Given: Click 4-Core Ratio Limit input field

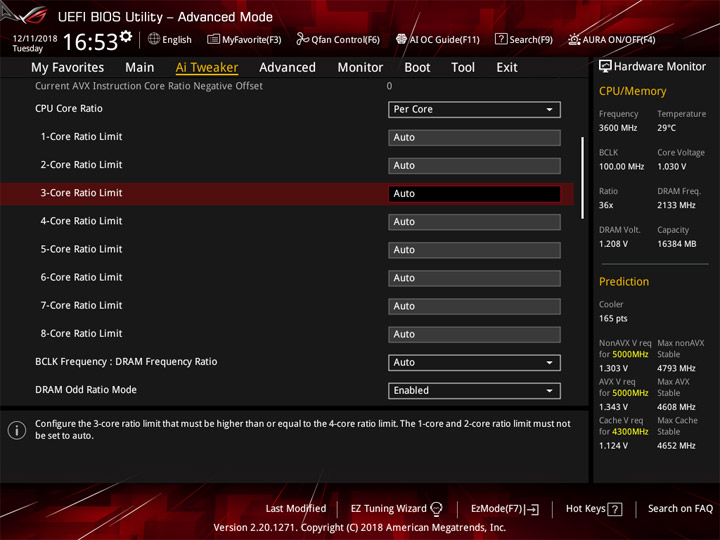Looking at the screenshot, I should click(474, 222).
